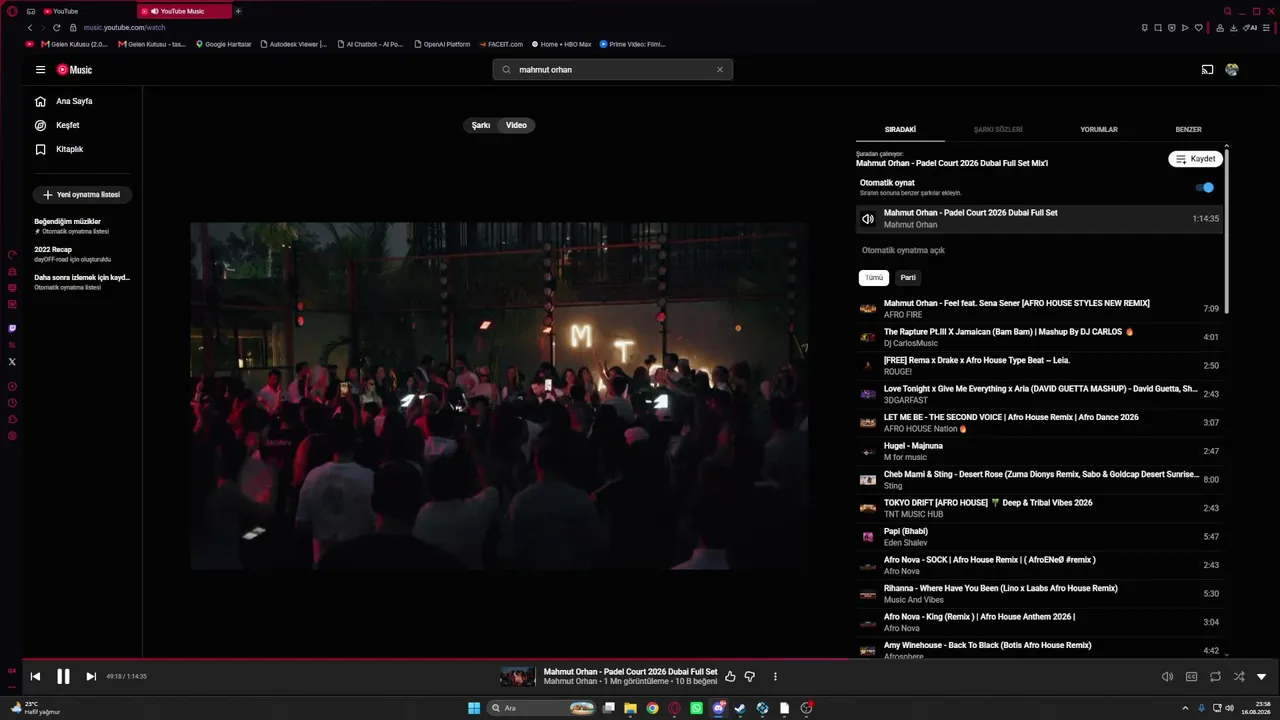The width and height of the screenshot is (1280, 720).
Task: Play Afro Nova - SOCK remix
Action: [x=1040, y=565]
